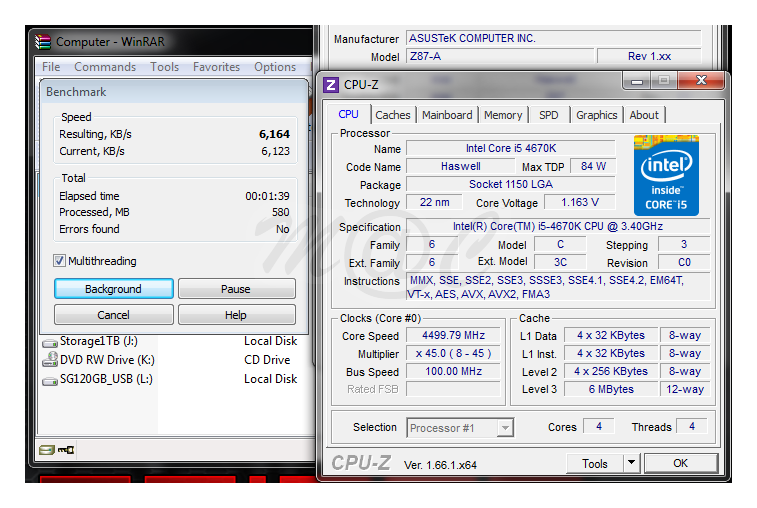Click the 84 W Max TDP value
This screenshot has height=508, width=757.
coord(593,167)
